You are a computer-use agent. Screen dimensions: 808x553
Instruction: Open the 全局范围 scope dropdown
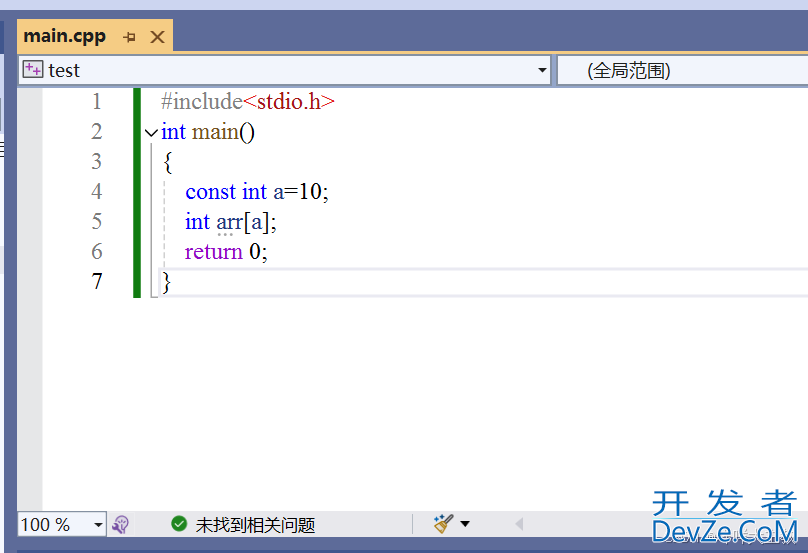coord(682,70)
